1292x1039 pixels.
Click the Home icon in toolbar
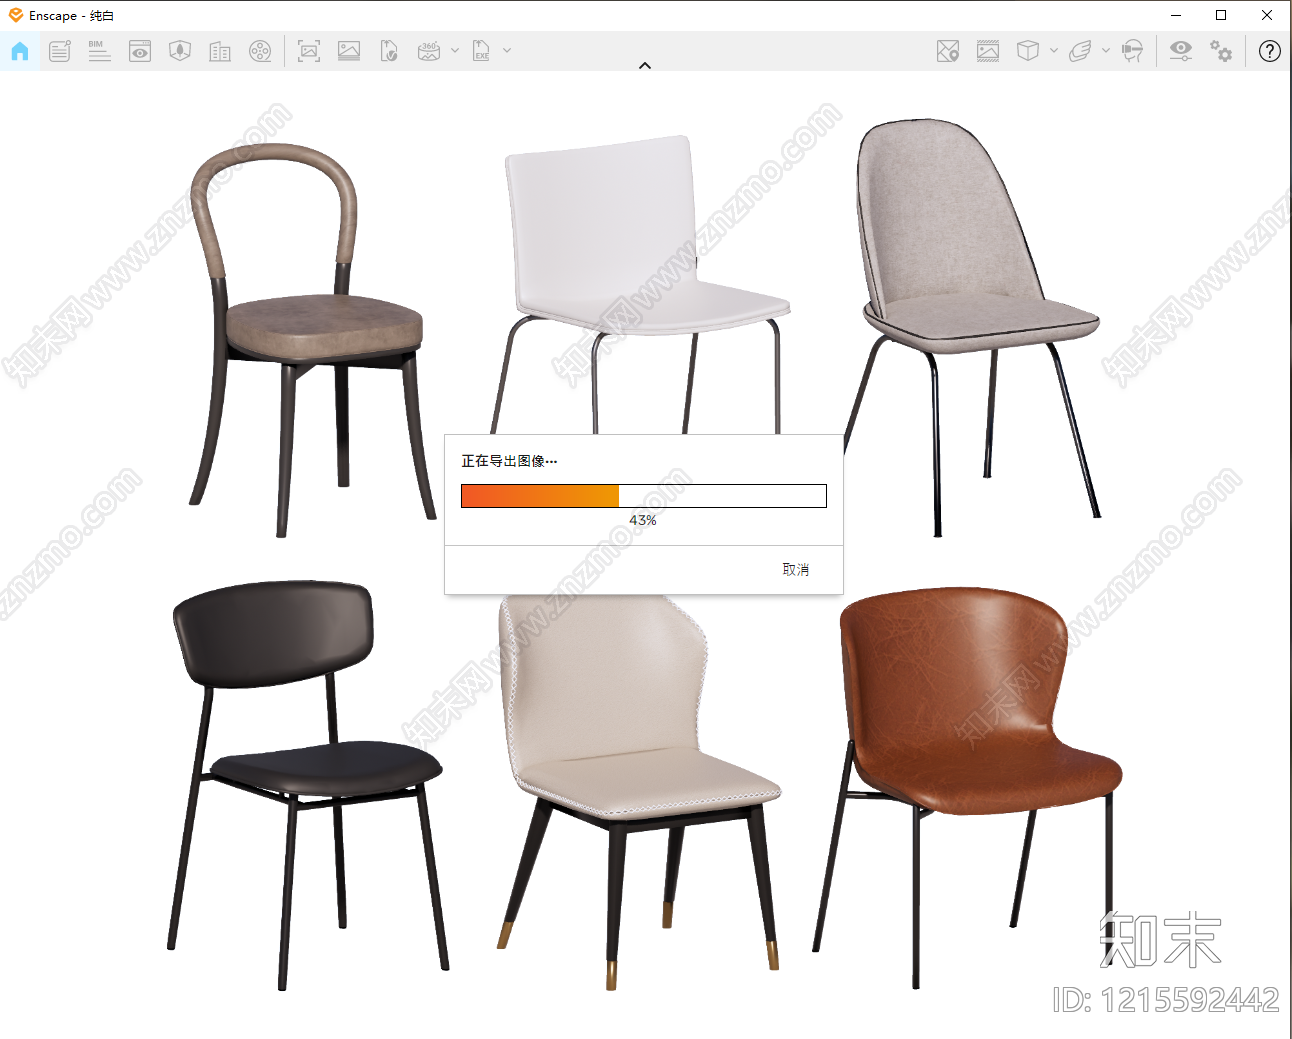pyautogui.click(x=20, y=51)
